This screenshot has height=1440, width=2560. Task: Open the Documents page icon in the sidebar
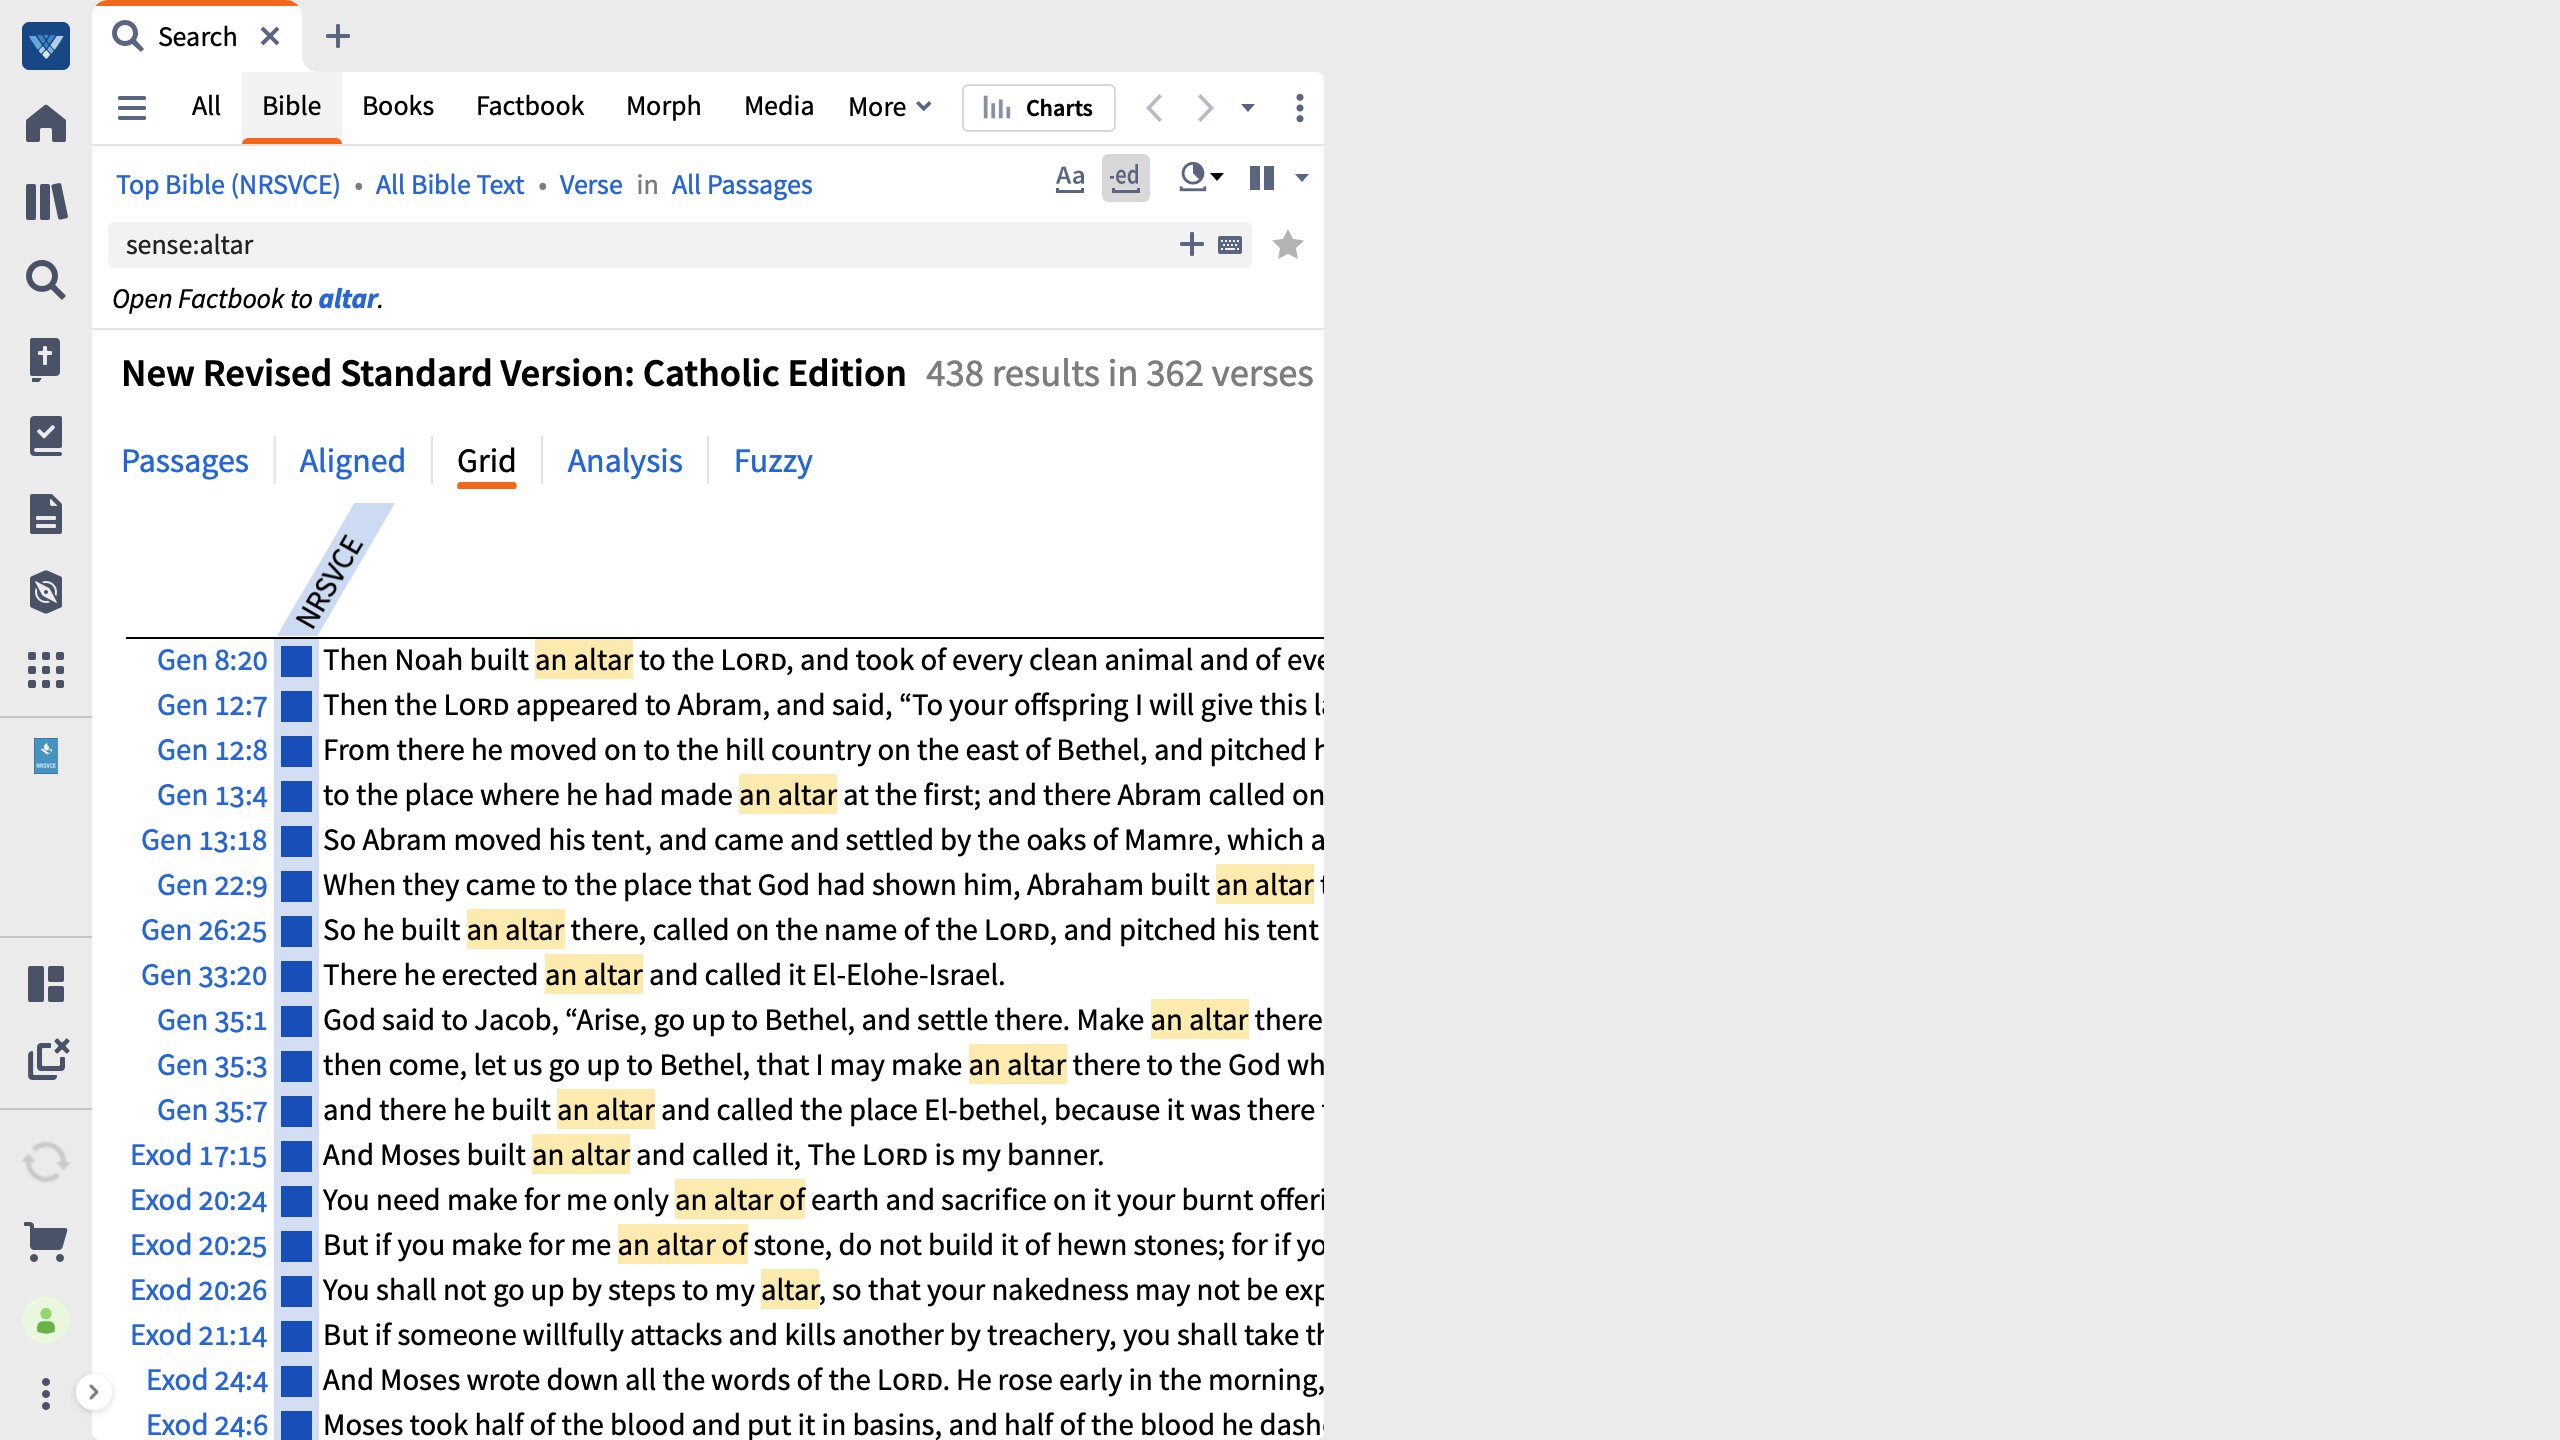click(46, 514)
